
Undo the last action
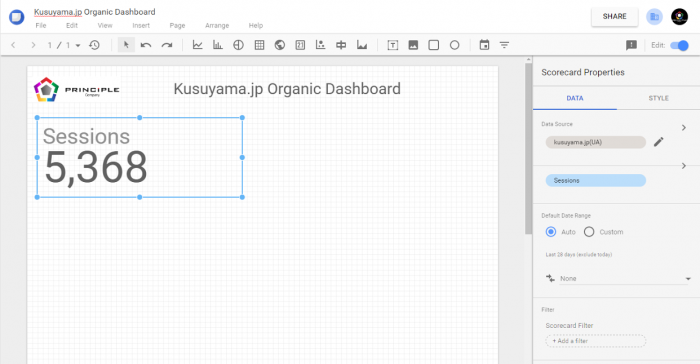(x=146, y=45)
